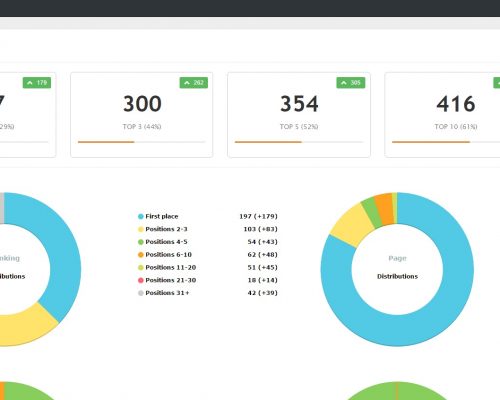Click the 'TOP 5 (52%)' label

[x=299, y=127]
